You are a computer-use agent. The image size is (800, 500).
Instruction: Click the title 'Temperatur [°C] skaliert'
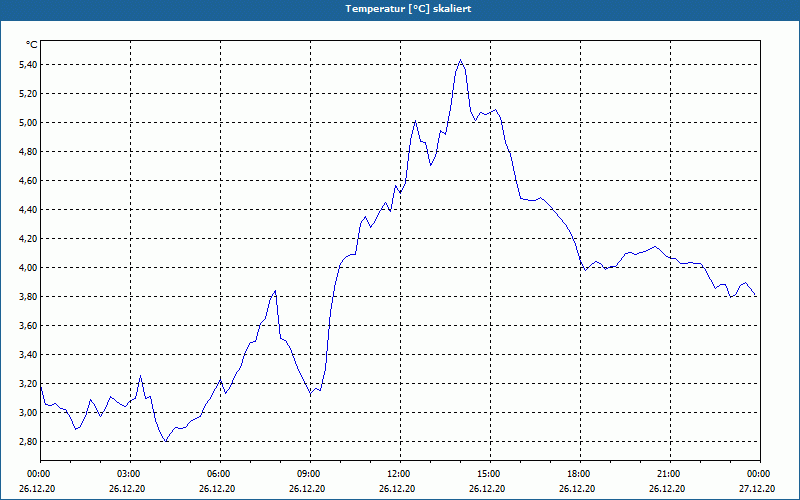point(408,9)
